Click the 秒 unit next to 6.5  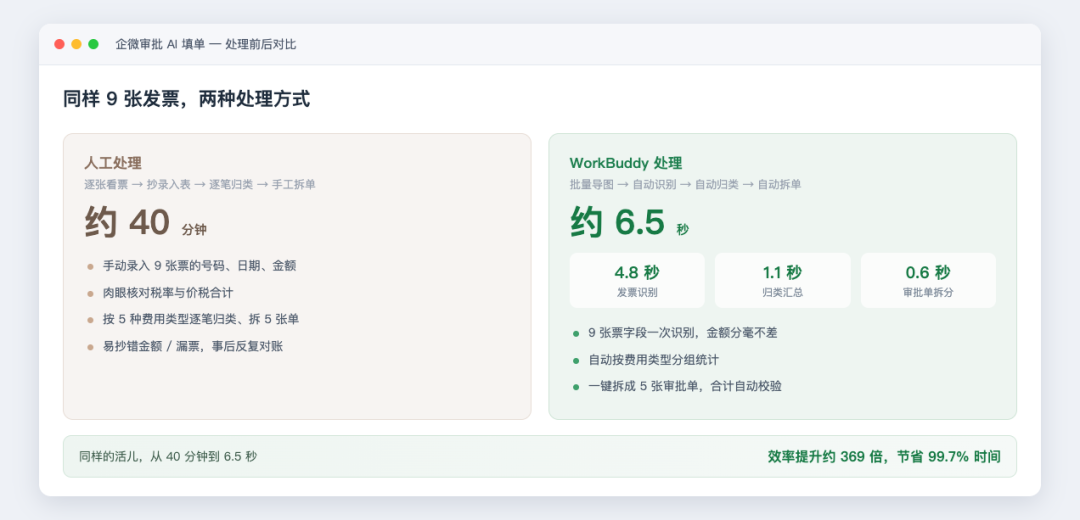click(x=683, y=229)
